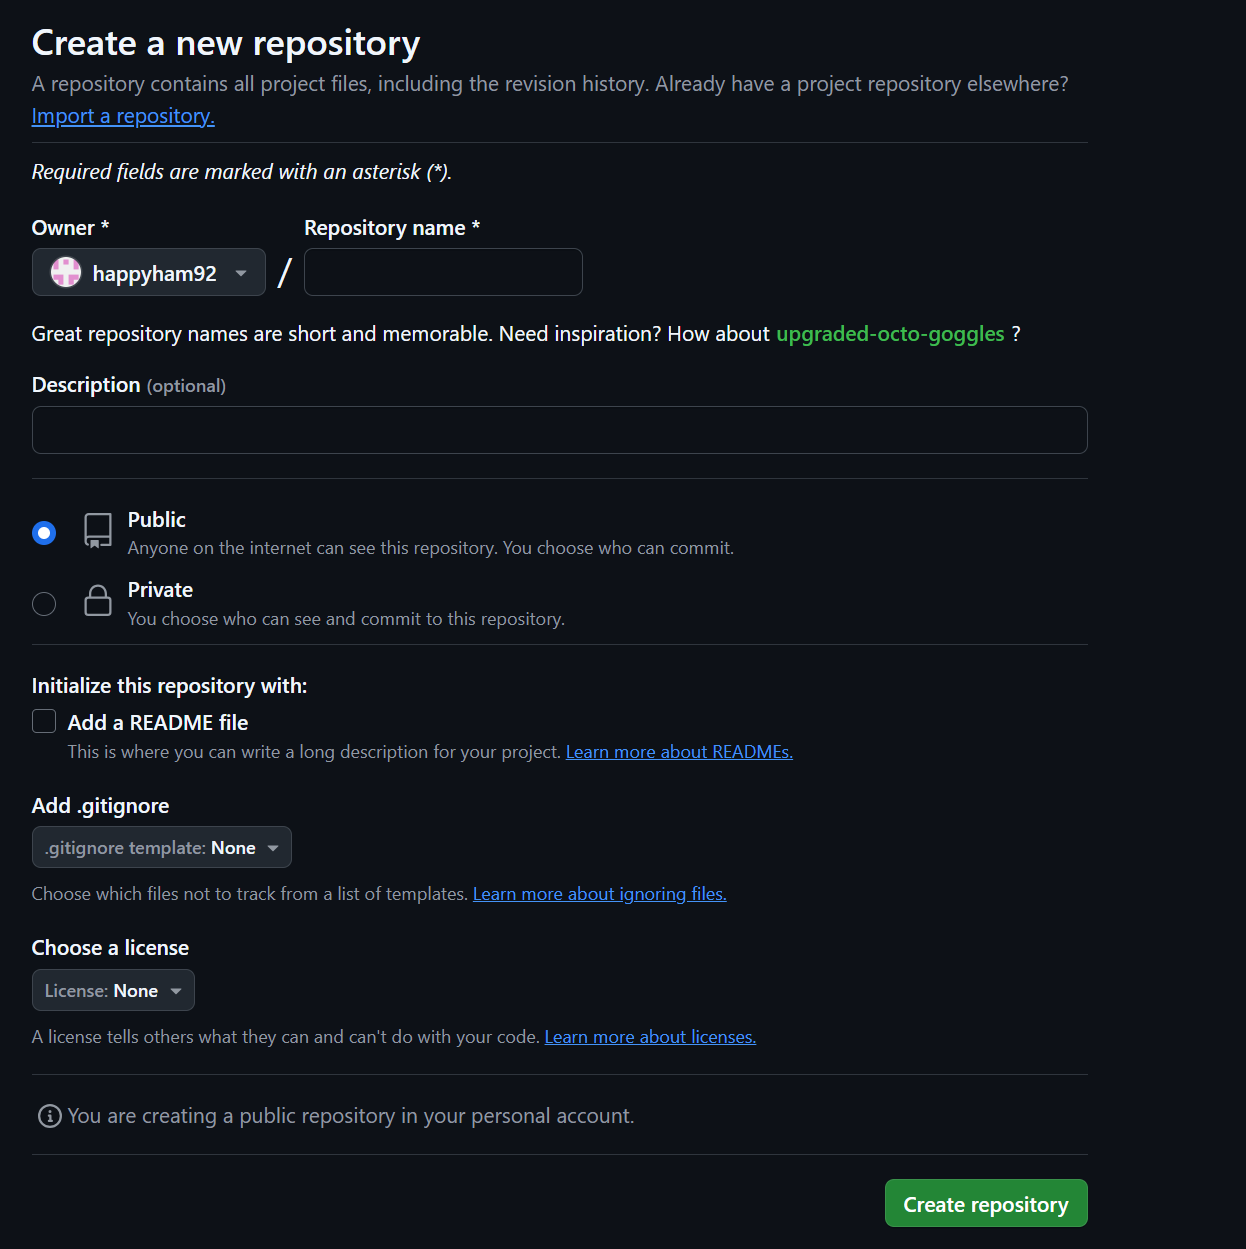Screen dimensions: 1246x1249
Task: Click the Public repository book icon
Action: point(98,531)
